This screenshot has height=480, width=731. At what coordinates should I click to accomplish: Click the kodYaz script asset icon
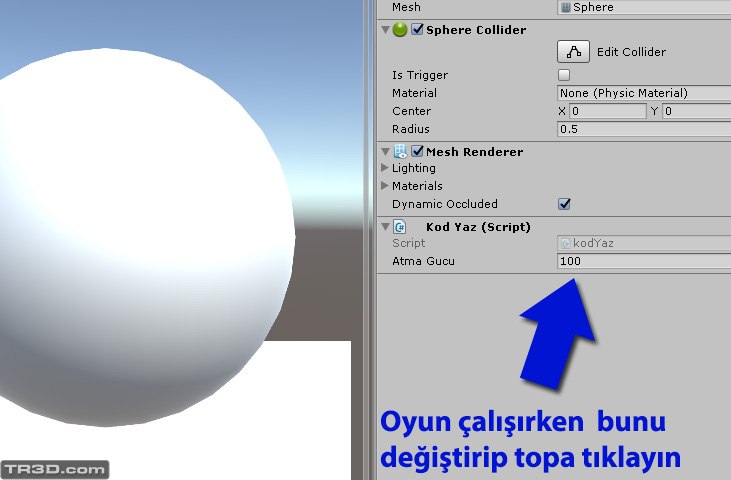(x=565, y=243)
